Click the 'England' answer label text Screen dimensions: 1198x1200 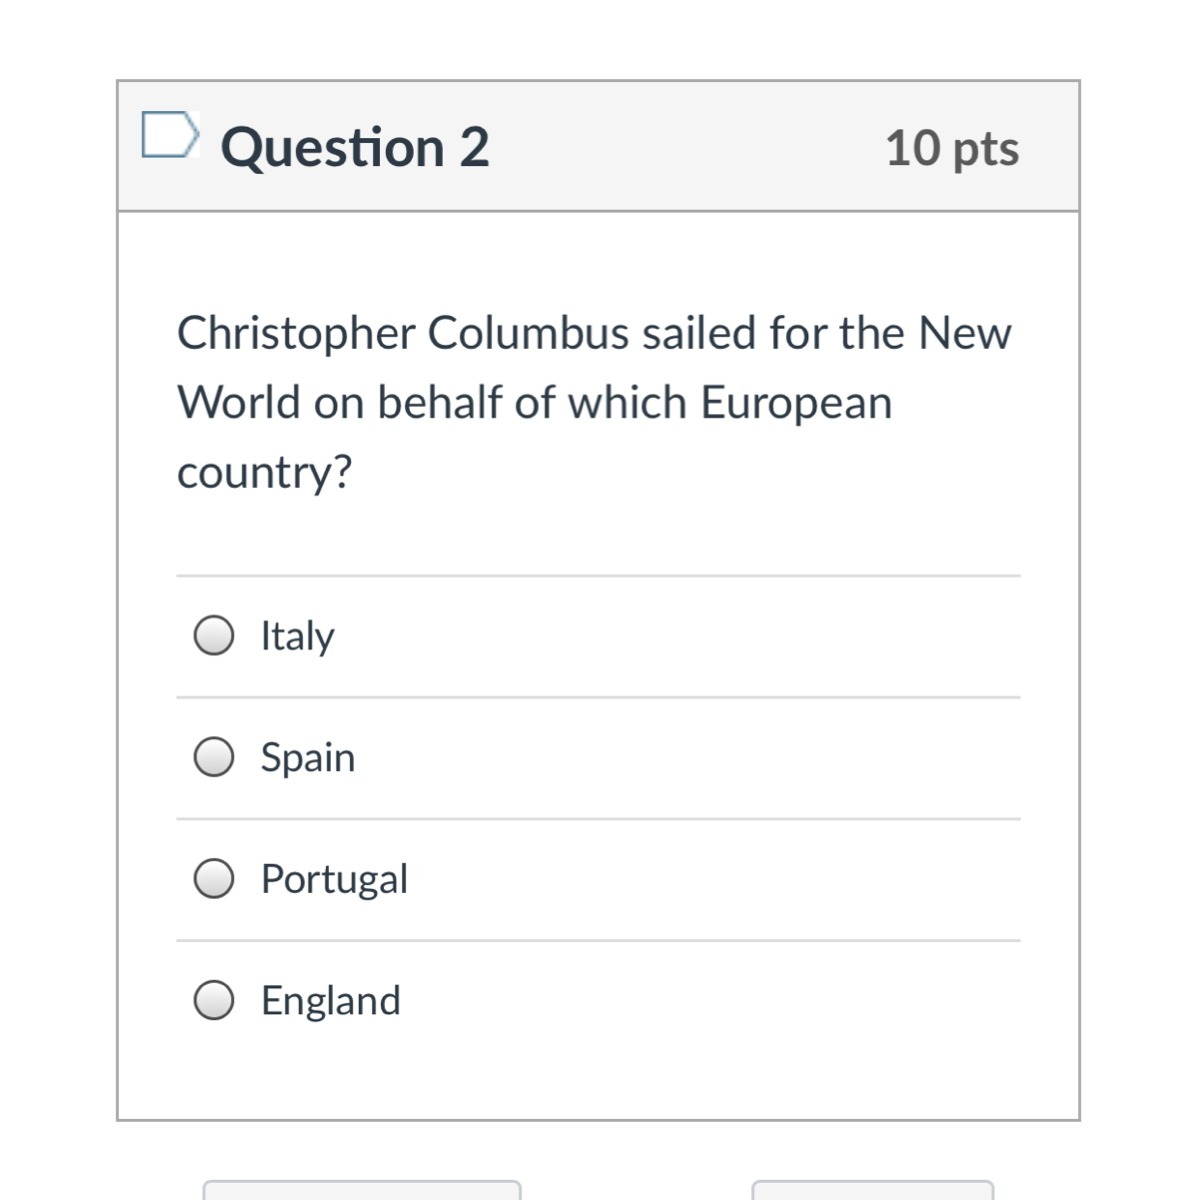[330, 1001]
